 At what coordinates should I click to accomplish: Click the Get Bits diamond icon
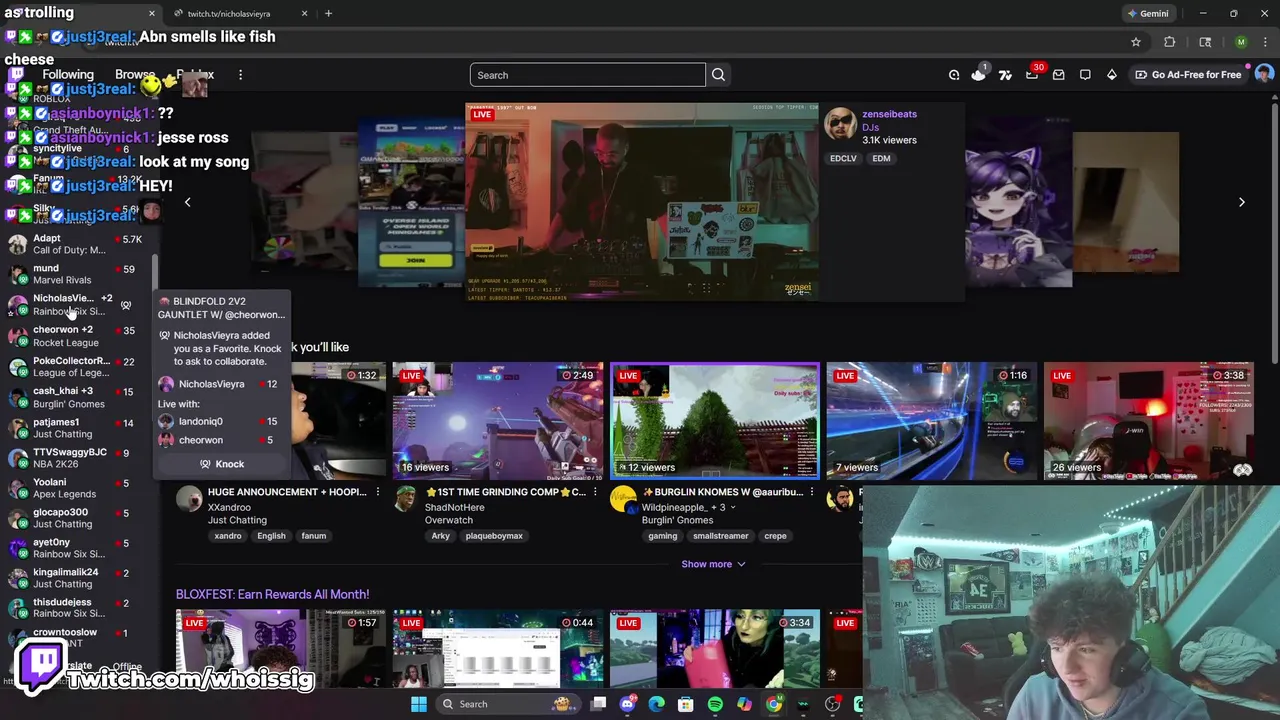[1111, 75]
